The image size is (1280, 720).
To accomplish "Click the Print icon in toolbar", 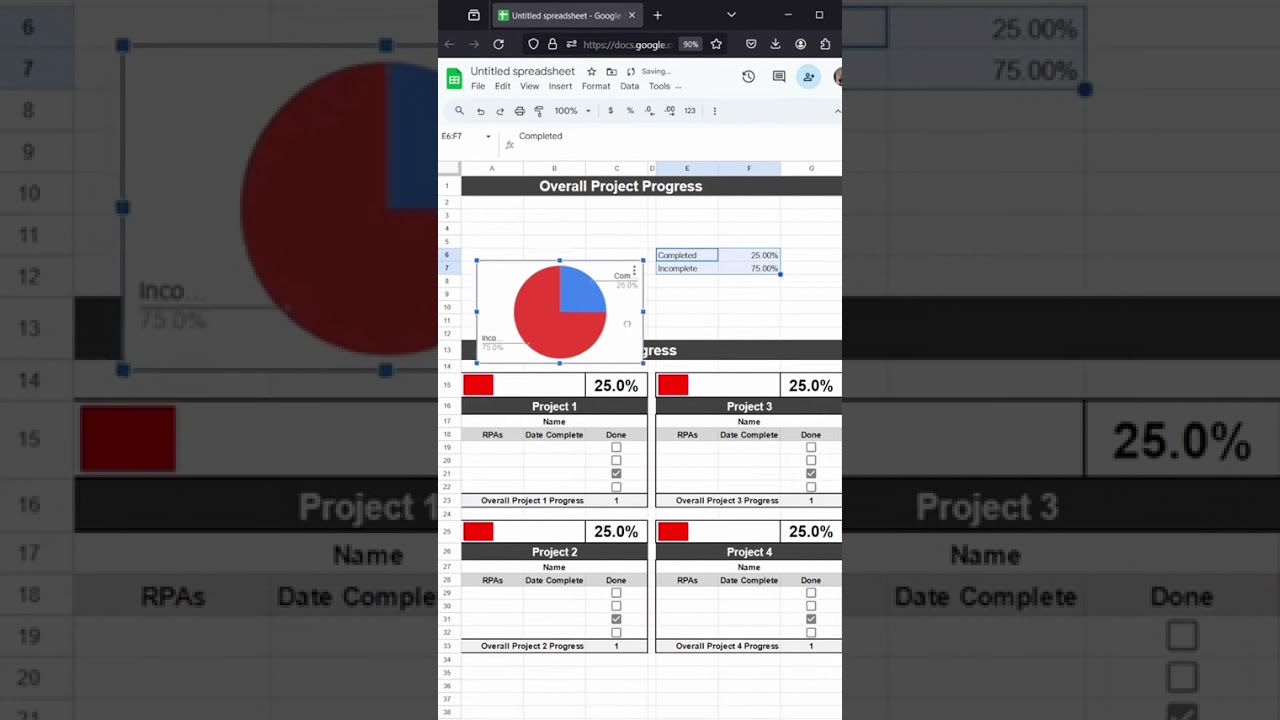I will tap(519, 111).
